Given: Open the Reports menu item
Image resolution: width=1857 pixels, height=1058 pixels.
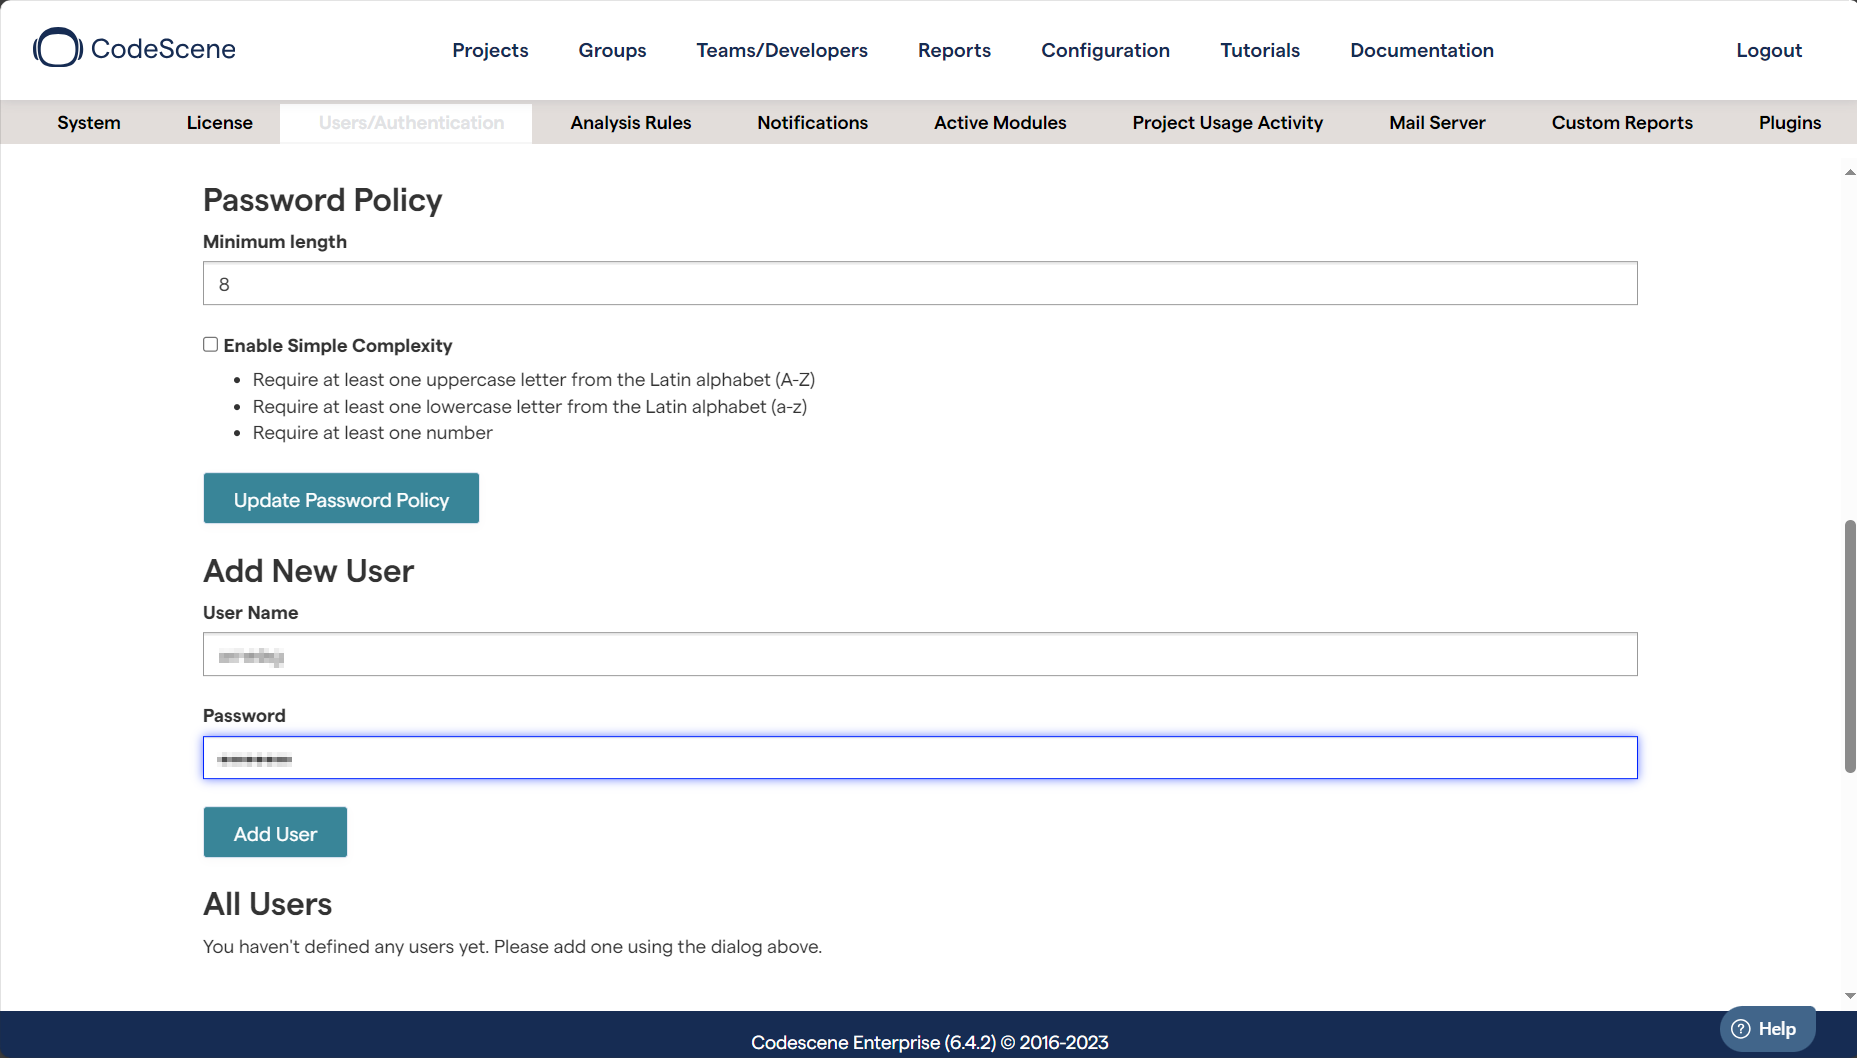Looking at the screenshot, I should point(954,50).
